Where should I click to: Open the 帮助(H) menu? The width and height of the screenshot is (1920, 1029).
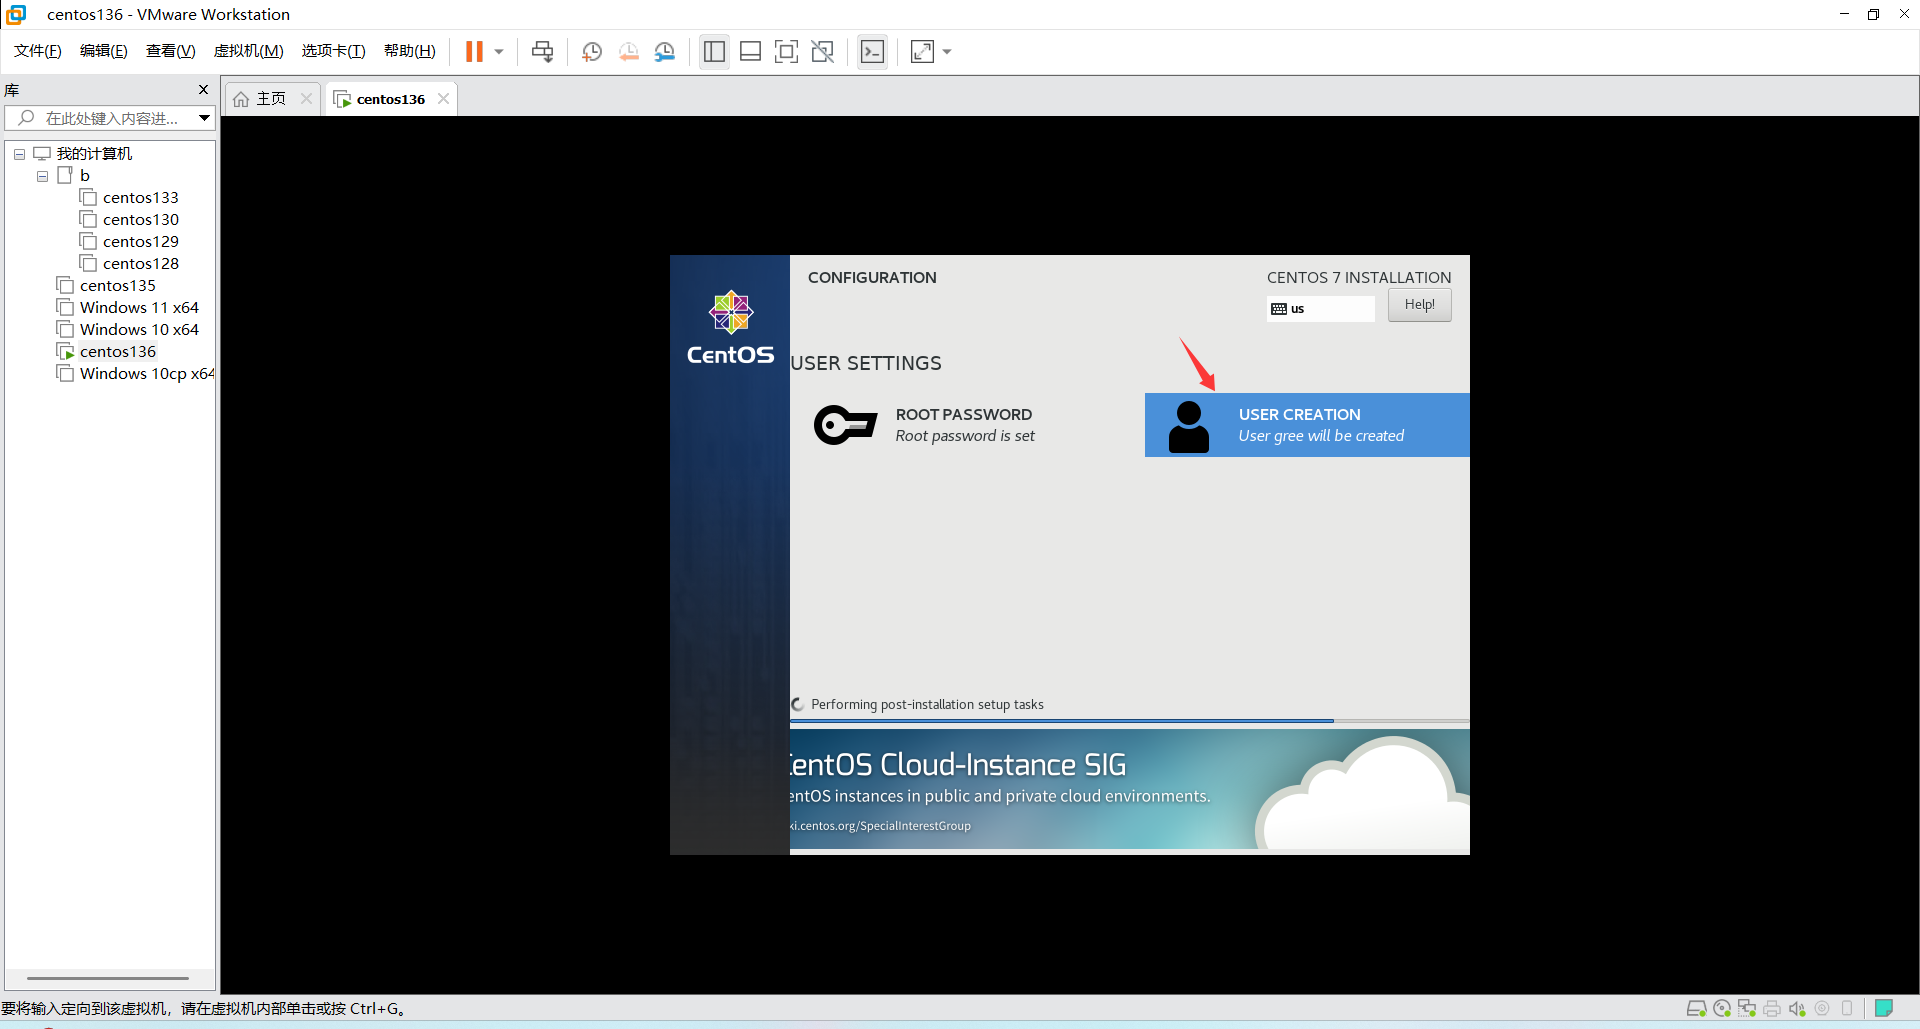(410, 51)
